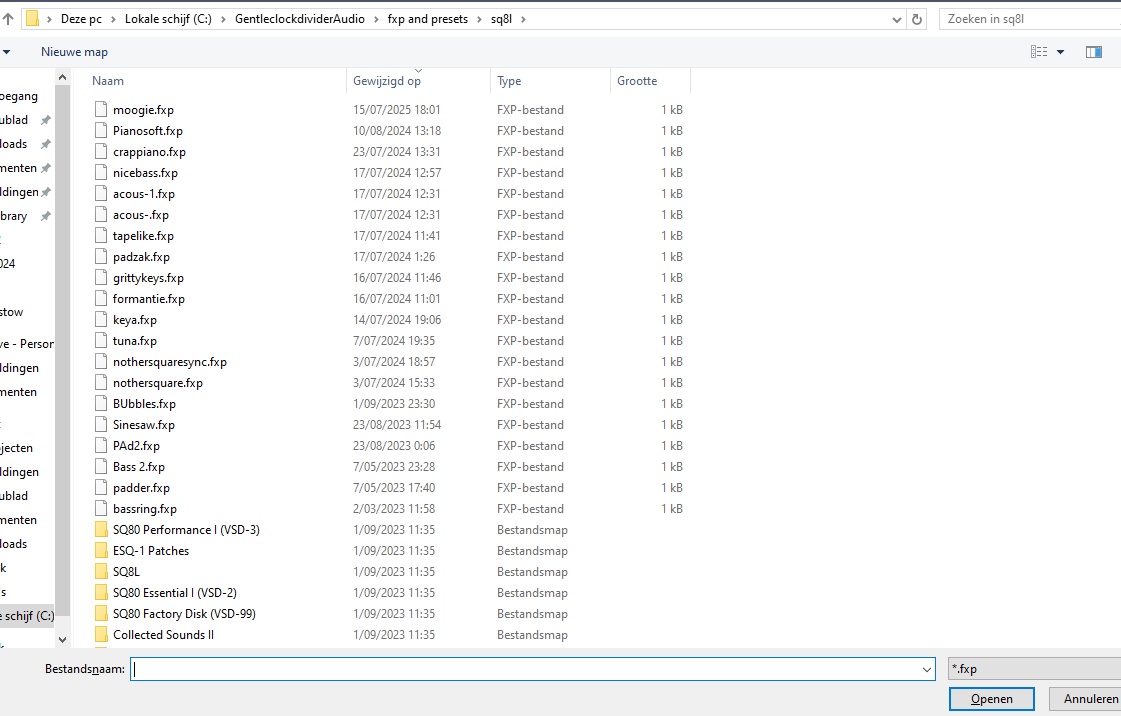Open the *.fxp file type filter
The width and height of the screenshot is (1121, 716).
[1034, 669]
